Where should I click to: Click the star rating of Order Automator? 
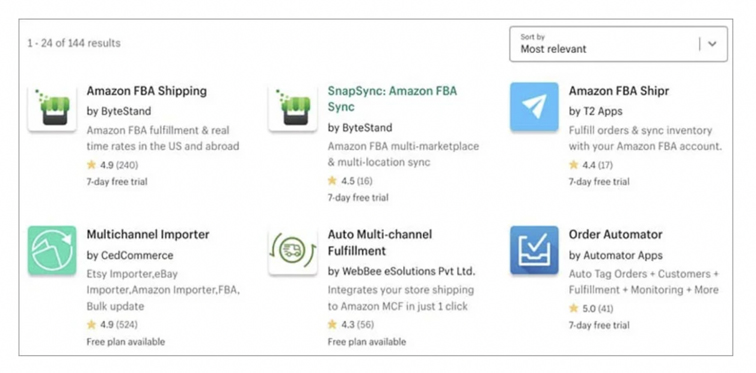(x=591, y=308)
